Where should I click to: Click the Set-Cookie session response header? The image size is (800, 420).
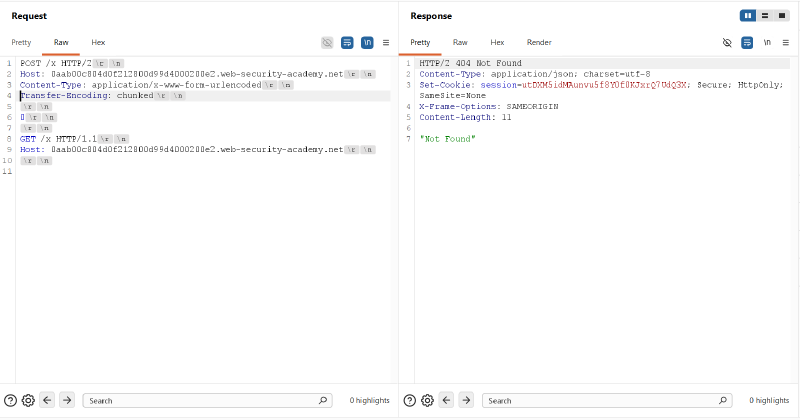click(601, 90)
